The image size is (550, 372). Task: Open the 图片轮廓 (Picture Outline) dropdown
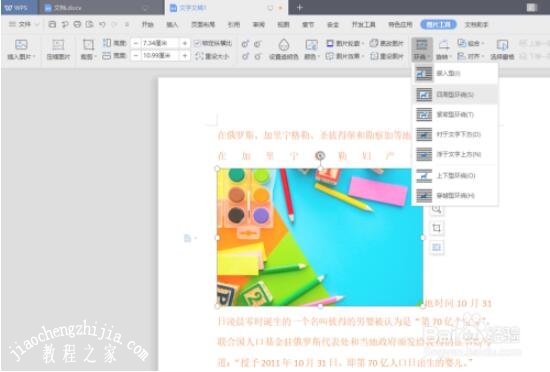pos(345,43)
